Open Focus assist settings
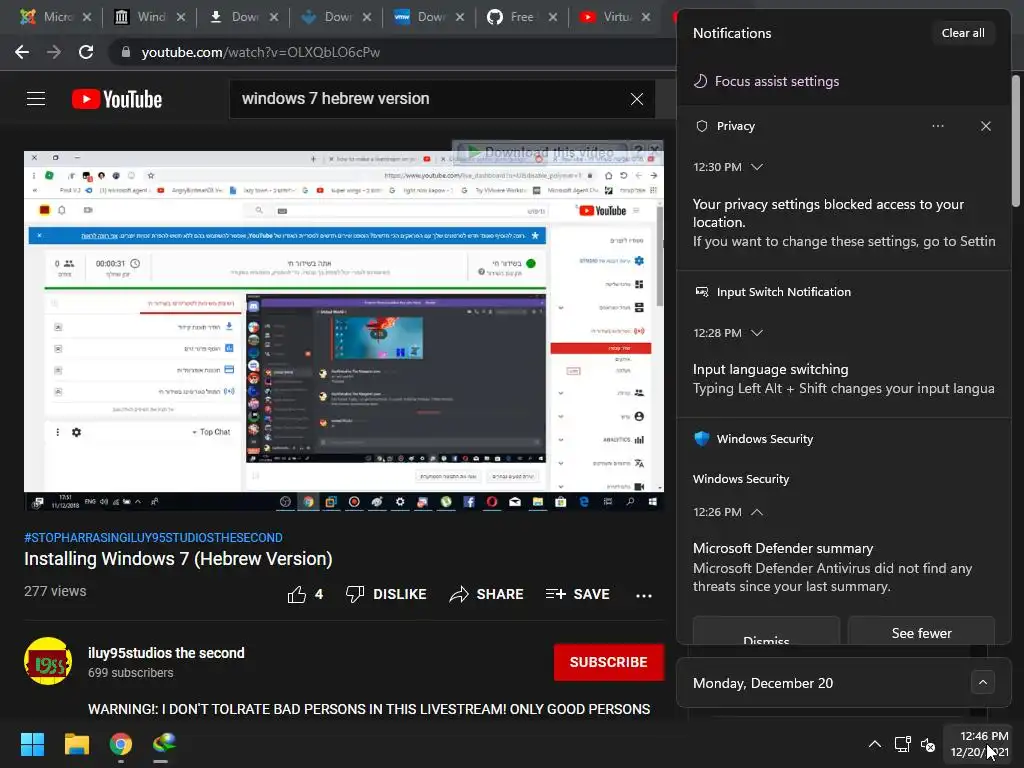This screenshot has width=1024, height=768. click(x=766, y=82)
